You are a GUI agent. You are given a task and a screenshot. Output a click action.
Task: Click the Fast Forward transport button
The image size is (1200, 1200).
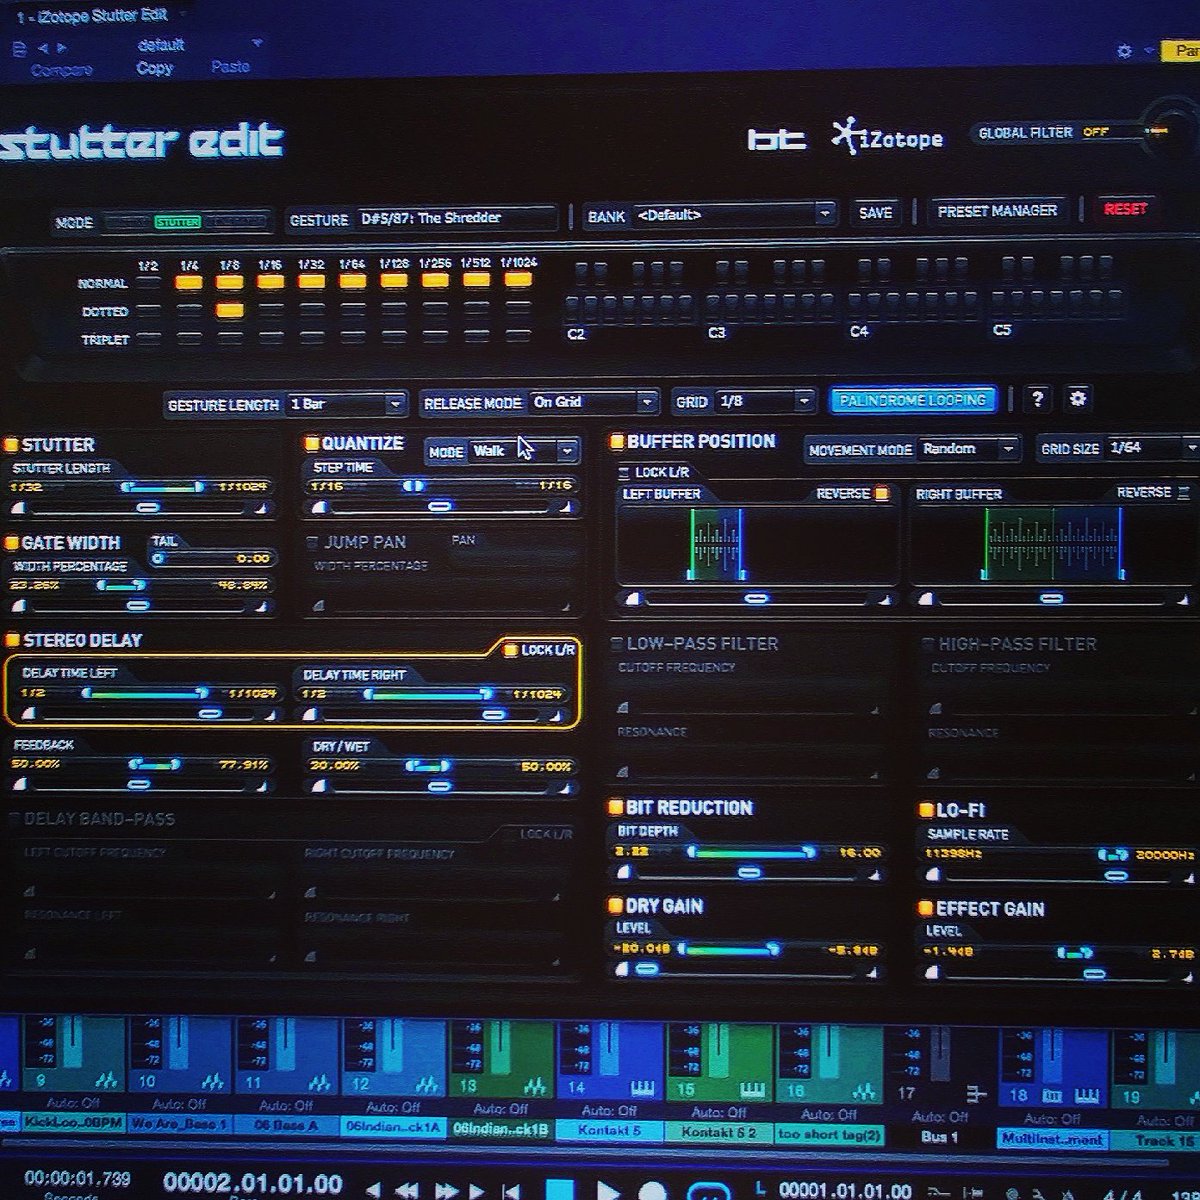point(447,1190)
